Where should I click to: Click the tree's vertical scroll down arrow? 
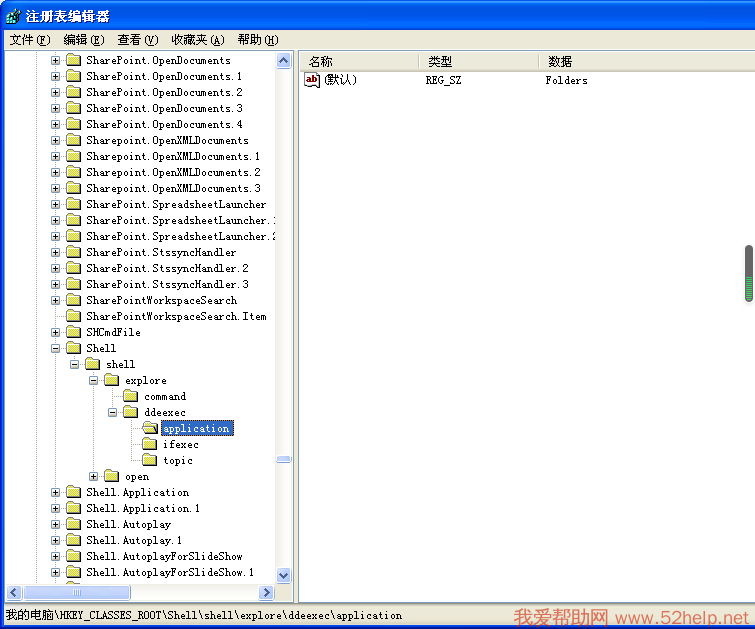click(x=283, y=575)
